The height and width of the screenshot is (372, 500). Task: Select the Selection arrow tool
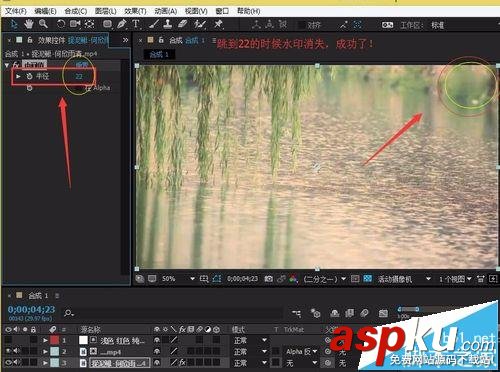[x=14, y=24]
